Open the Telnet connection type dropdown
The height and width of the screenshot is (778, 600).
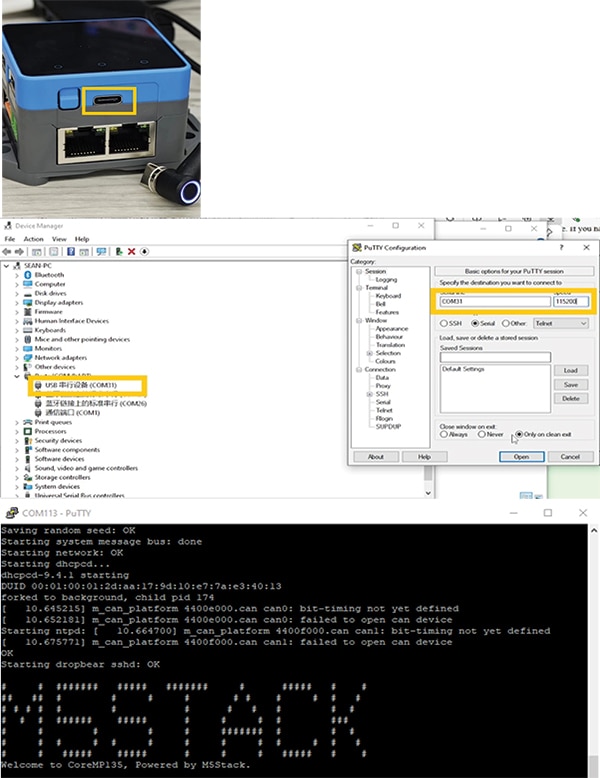[x=561, y=323]
